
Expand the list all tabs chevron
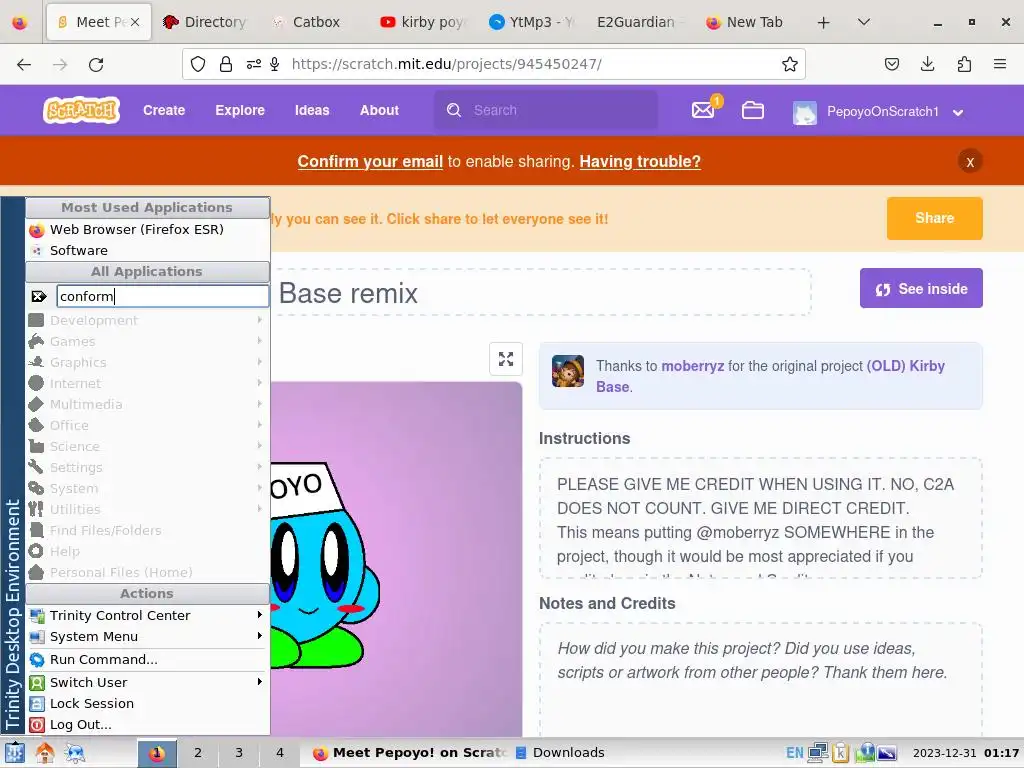tap(863, 22)
